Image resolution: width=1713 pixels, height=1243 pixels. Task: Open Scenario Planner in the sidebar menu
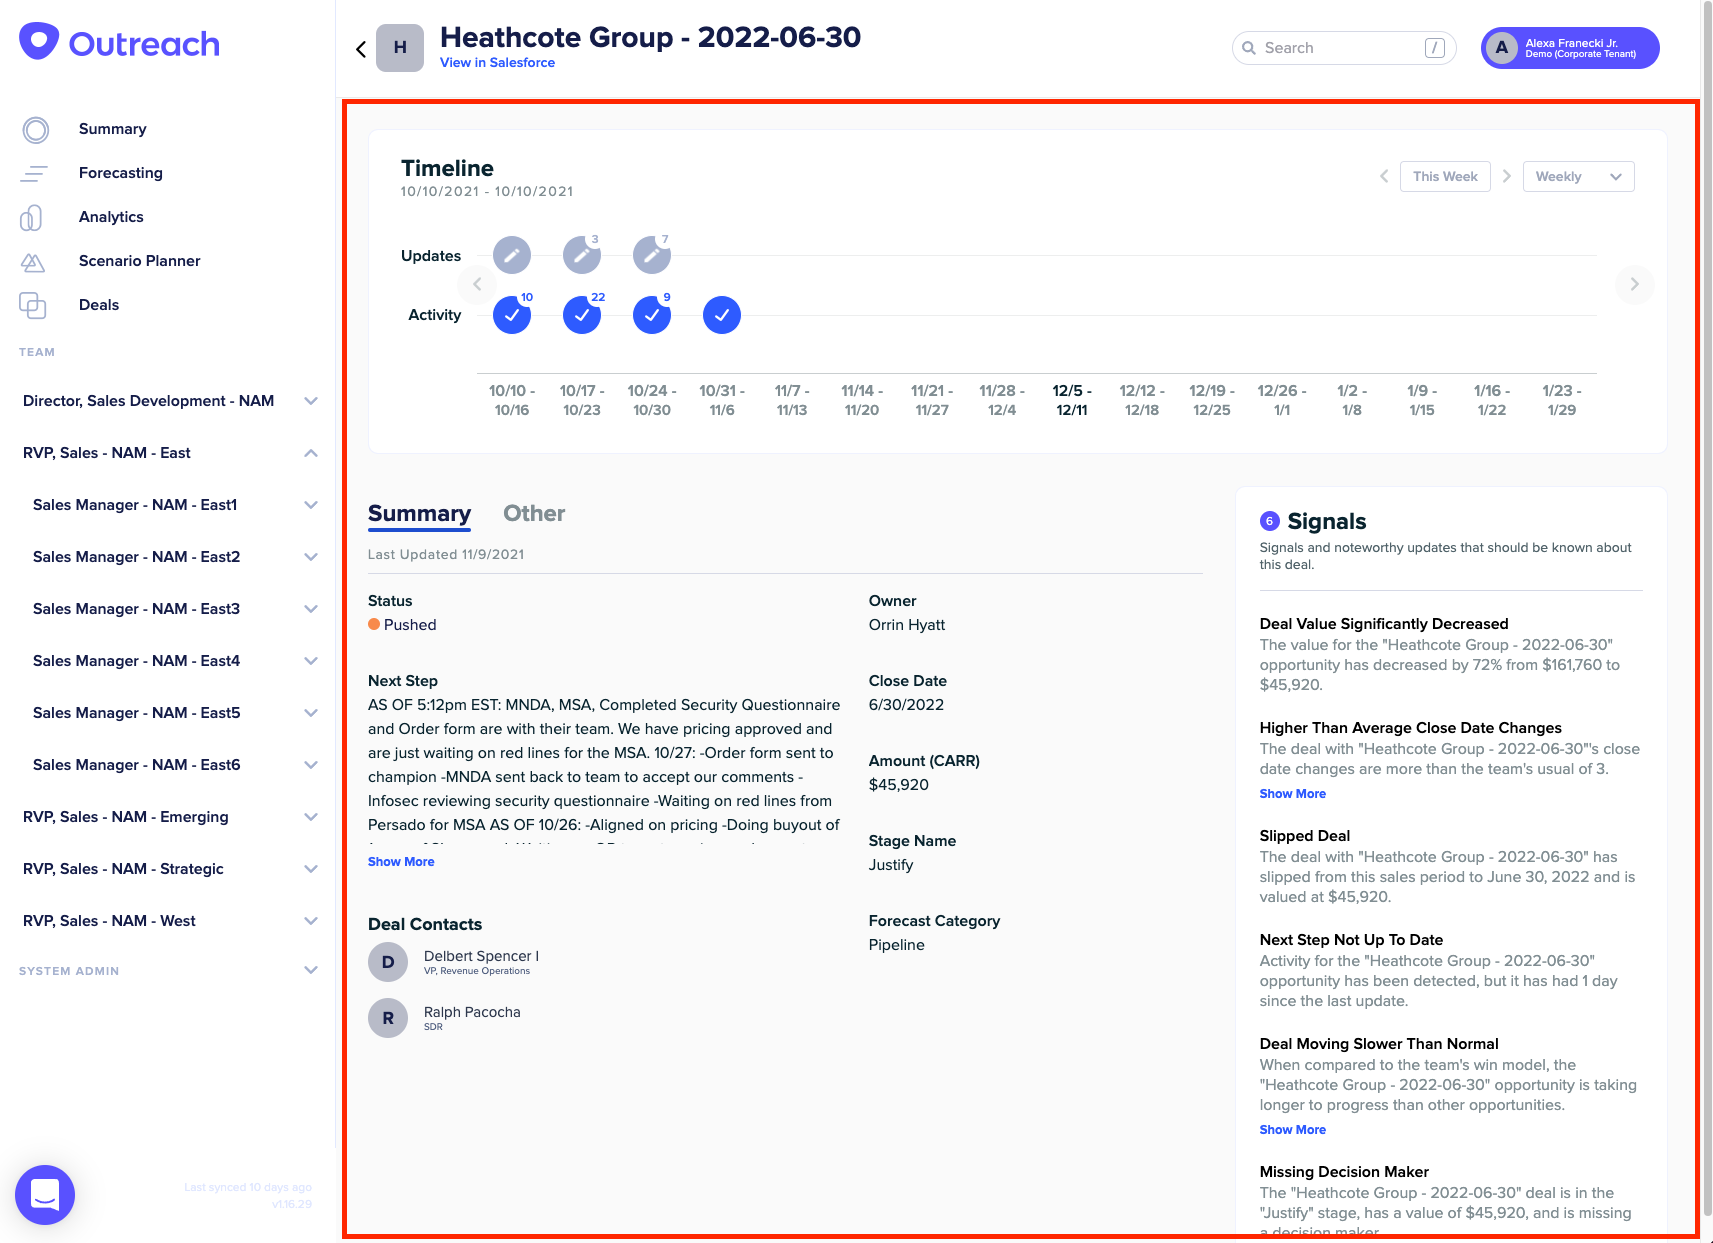(139, 261)
